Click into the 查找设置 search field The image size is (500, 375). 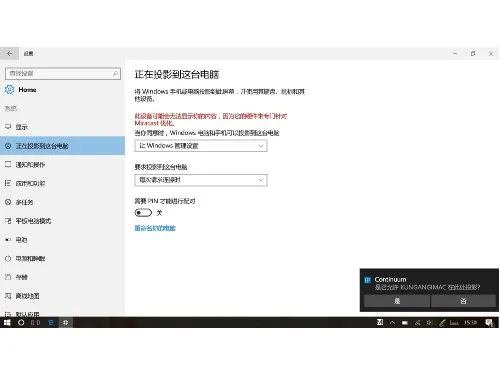click(63, 73)
